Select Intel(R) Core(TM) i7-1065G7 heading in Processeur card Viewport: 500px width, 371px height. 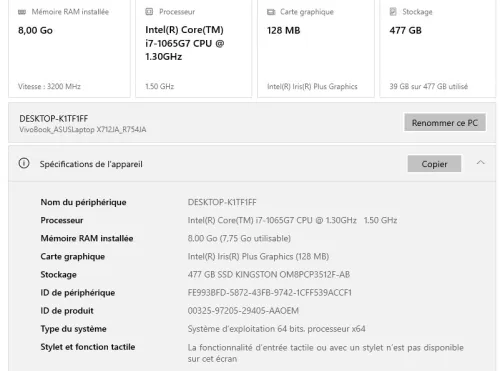(185, 43)
